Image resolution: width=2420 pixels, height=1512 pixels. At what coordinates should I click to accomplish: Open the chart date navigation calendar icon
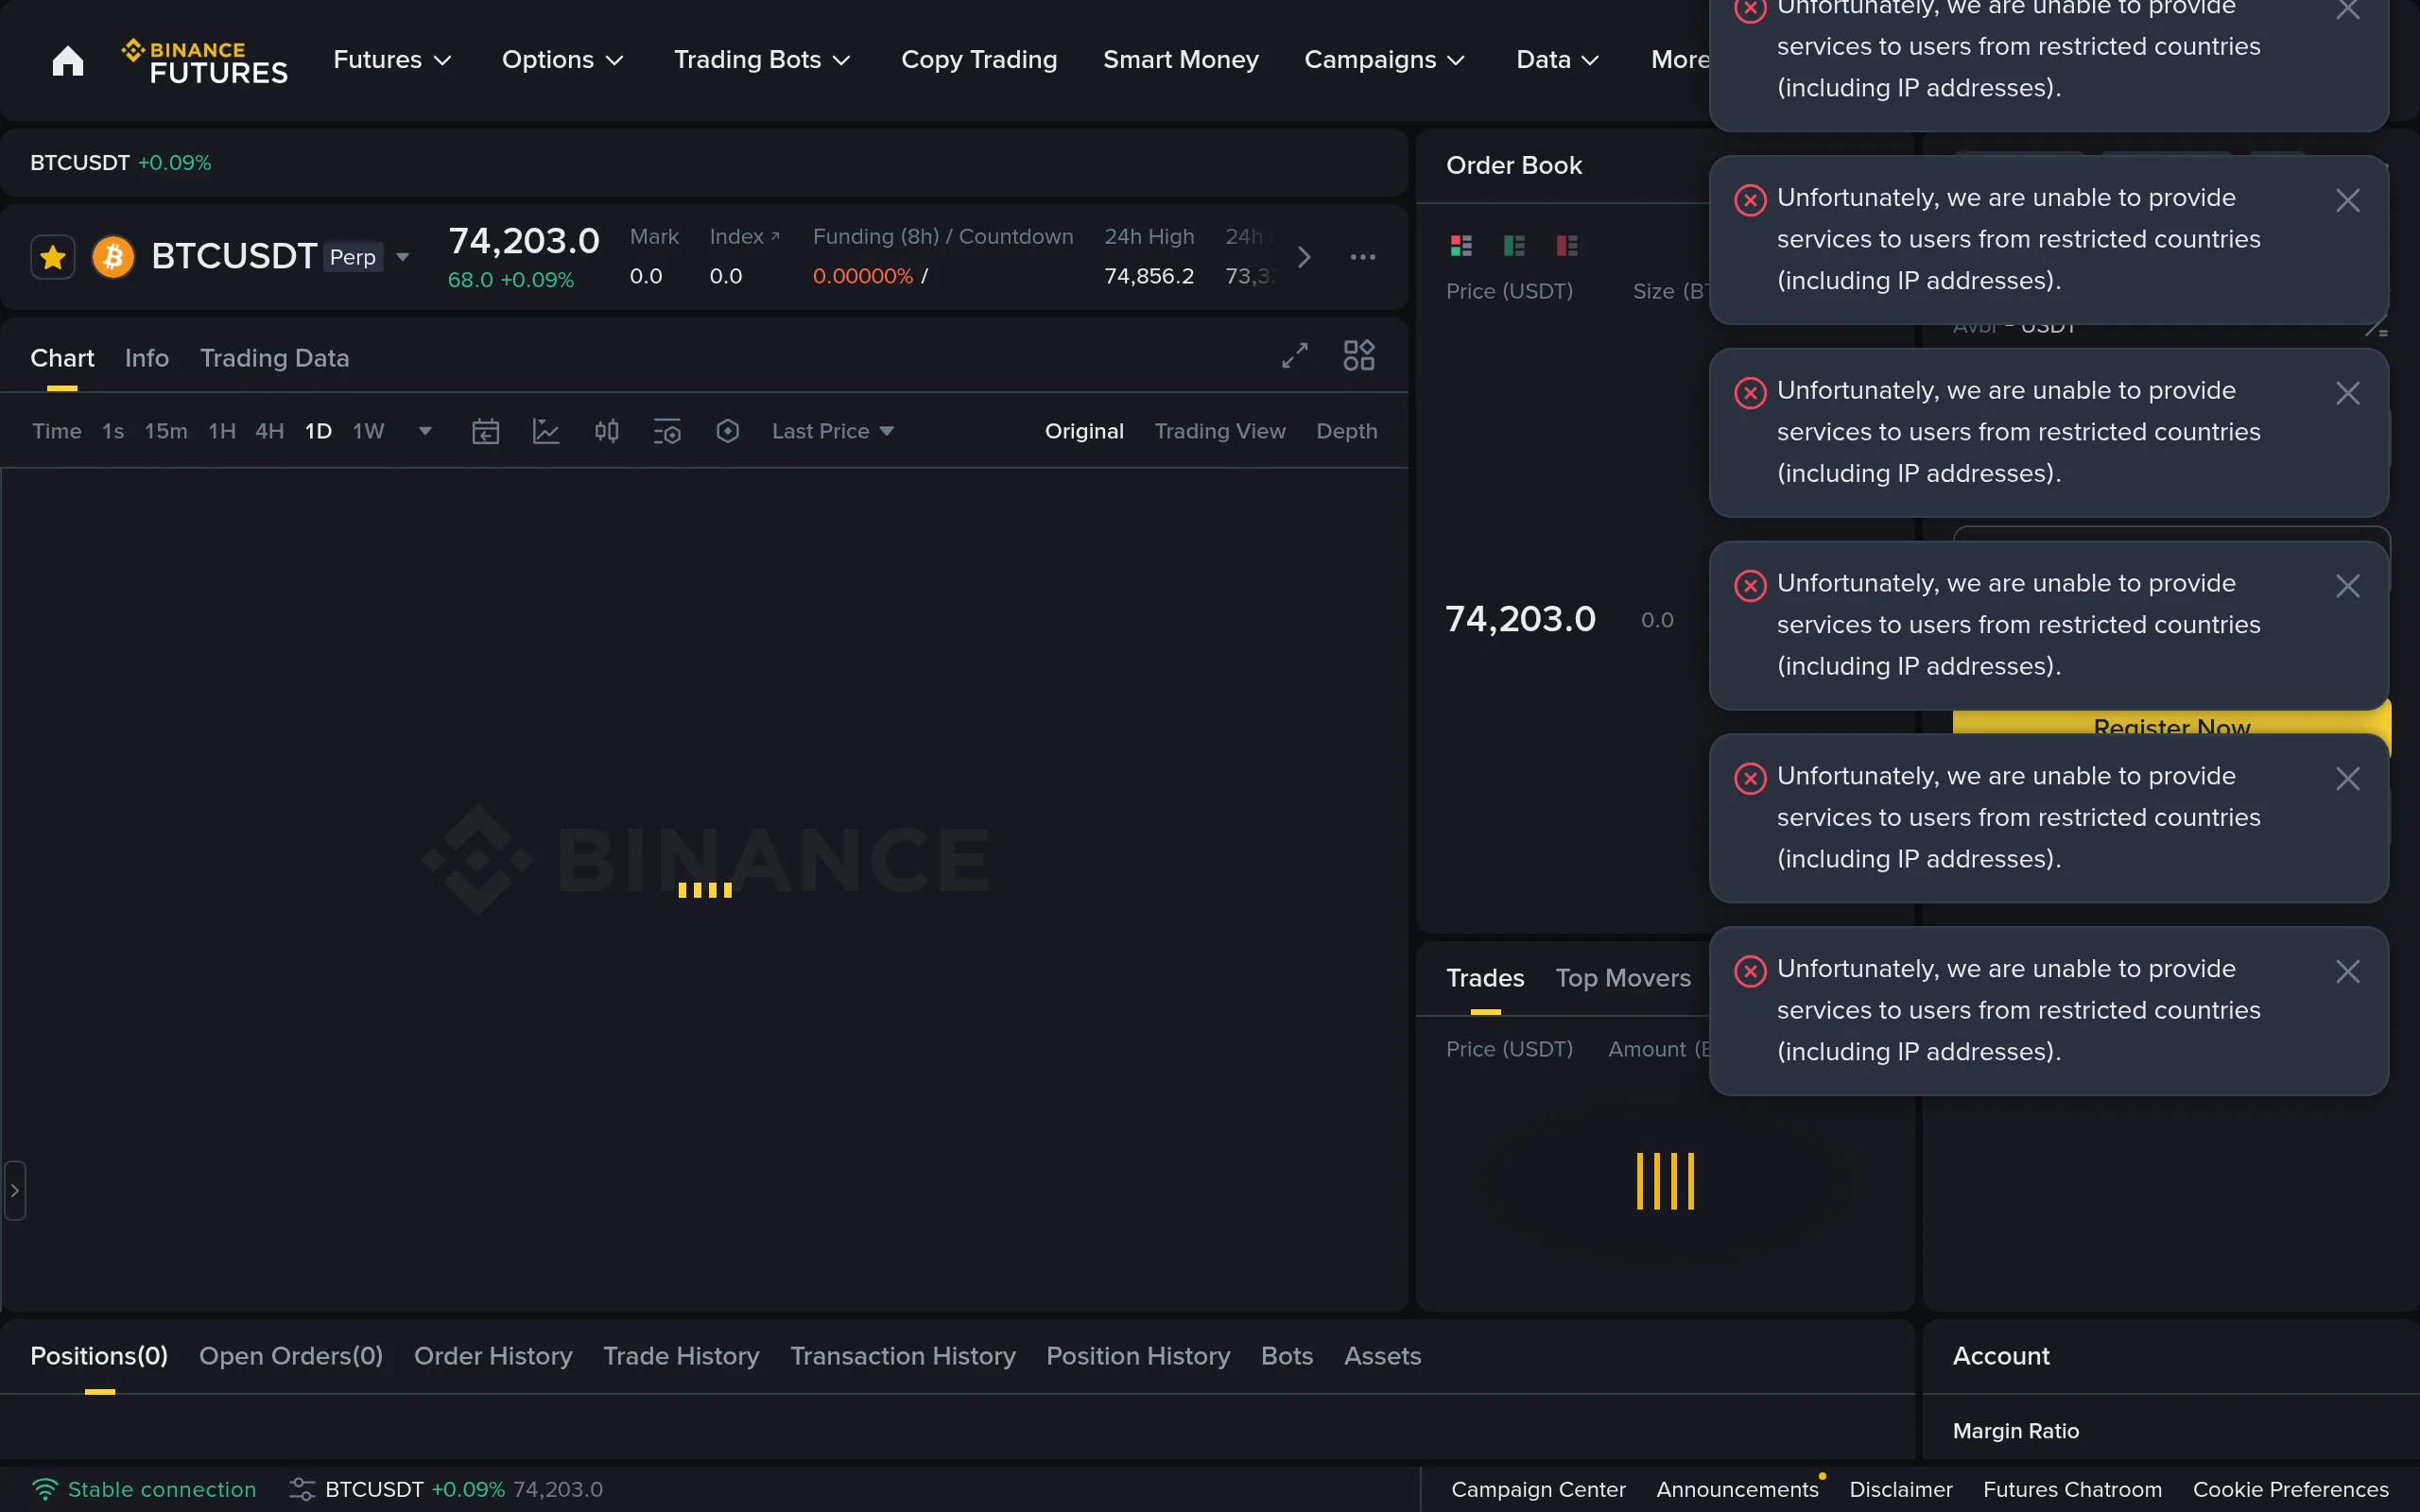(485, 430)
